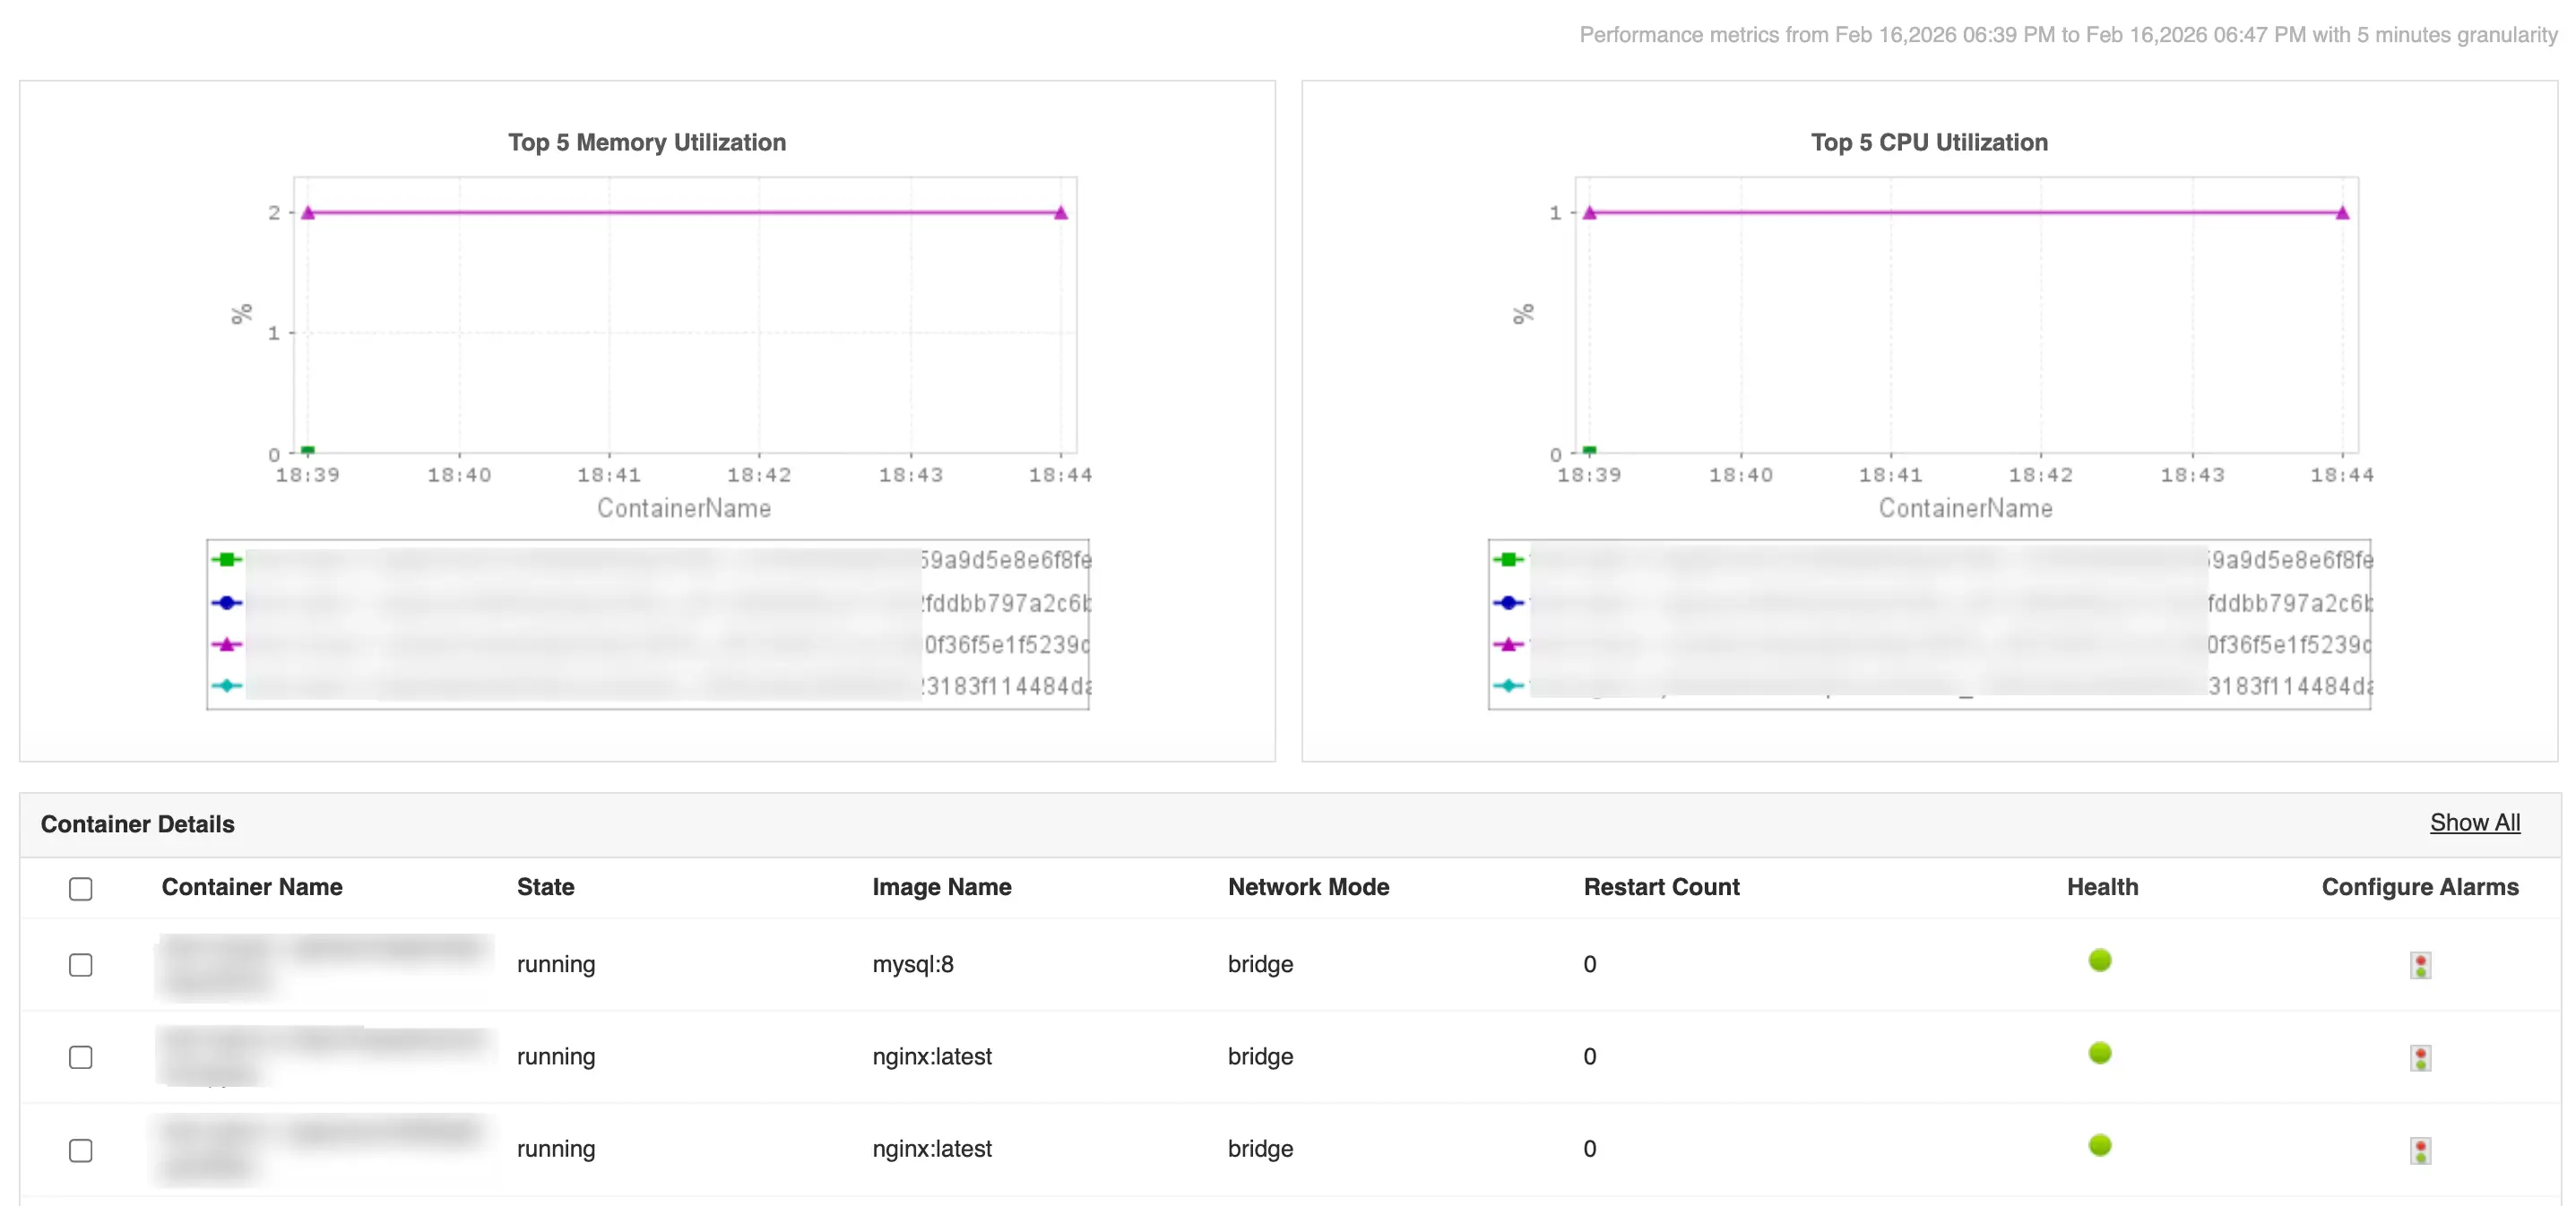This screenshot has width=2576, height=1206.
Task: Check the checkbox for the mysql:8 container row
Action: coord(80,964)
